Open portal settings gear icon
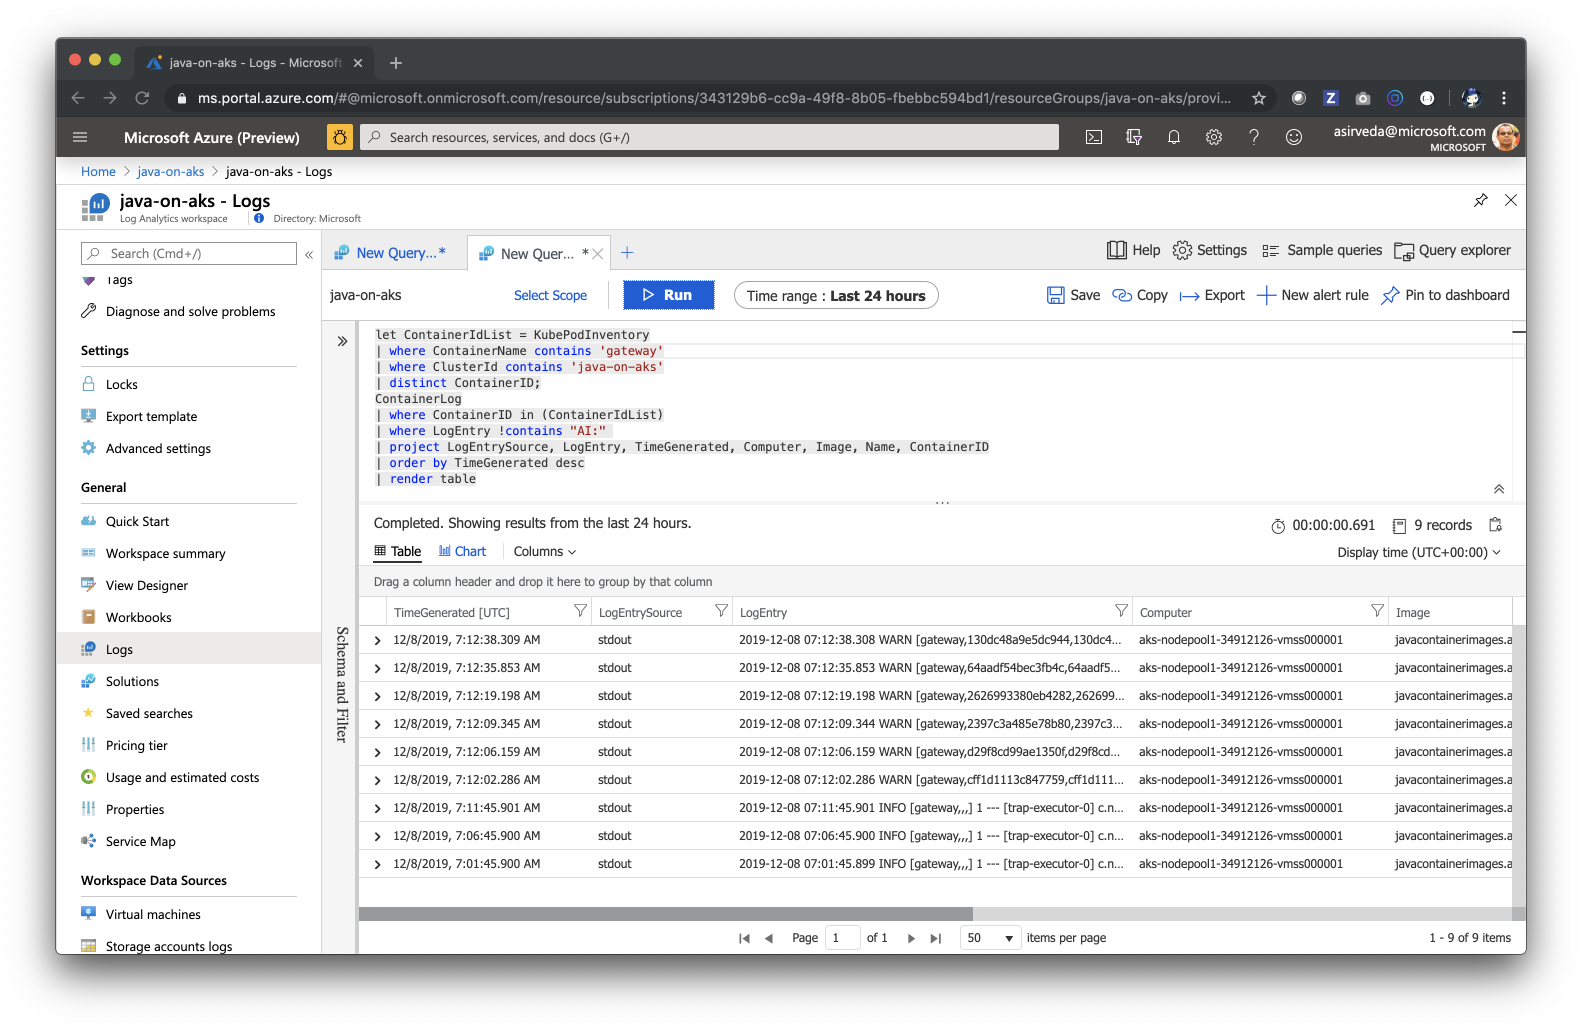This screenshot has width=1582, height=1028. point(1214,137)
